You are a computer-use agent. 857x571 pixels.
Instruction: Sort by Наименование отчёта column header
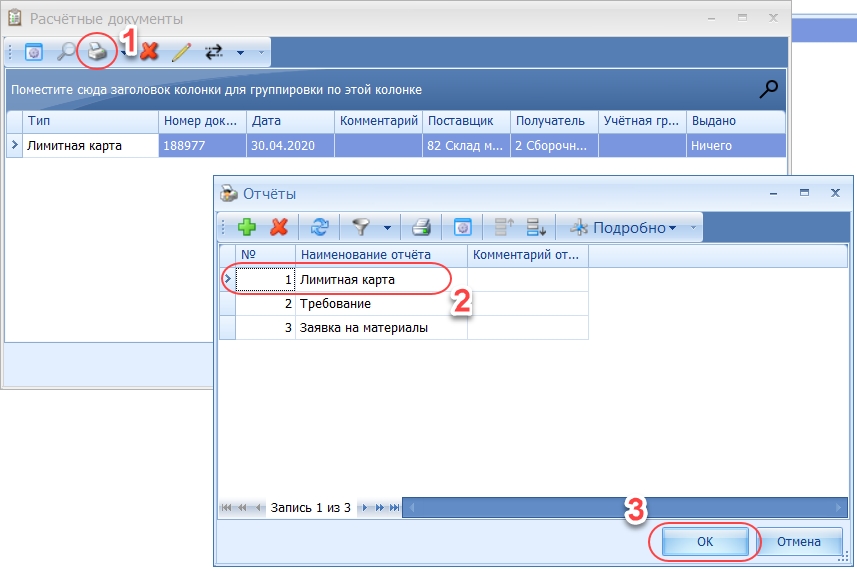380,255
